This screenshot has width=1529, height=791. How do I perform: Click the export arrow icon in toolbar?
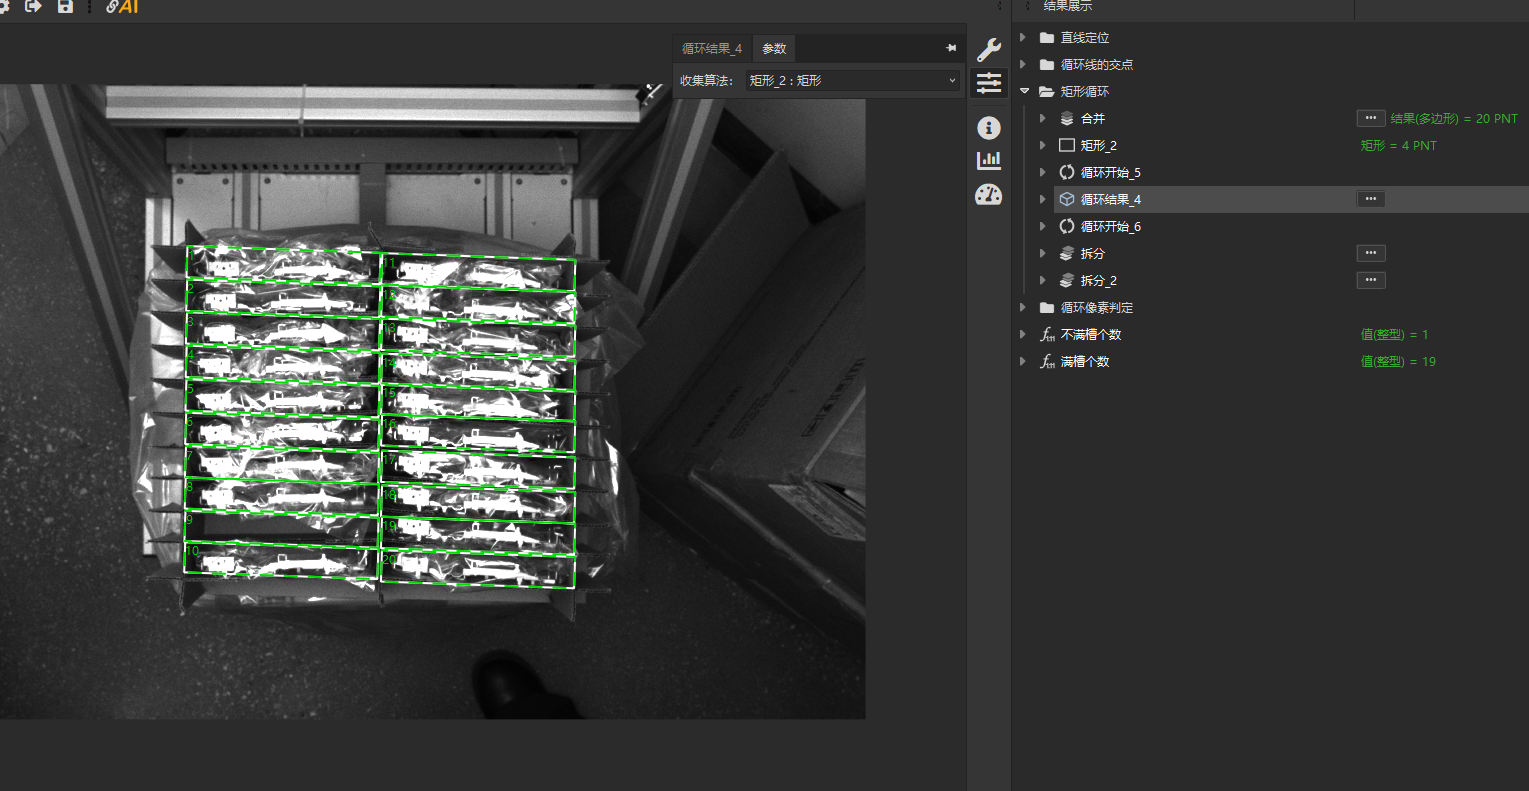(33, 7)
